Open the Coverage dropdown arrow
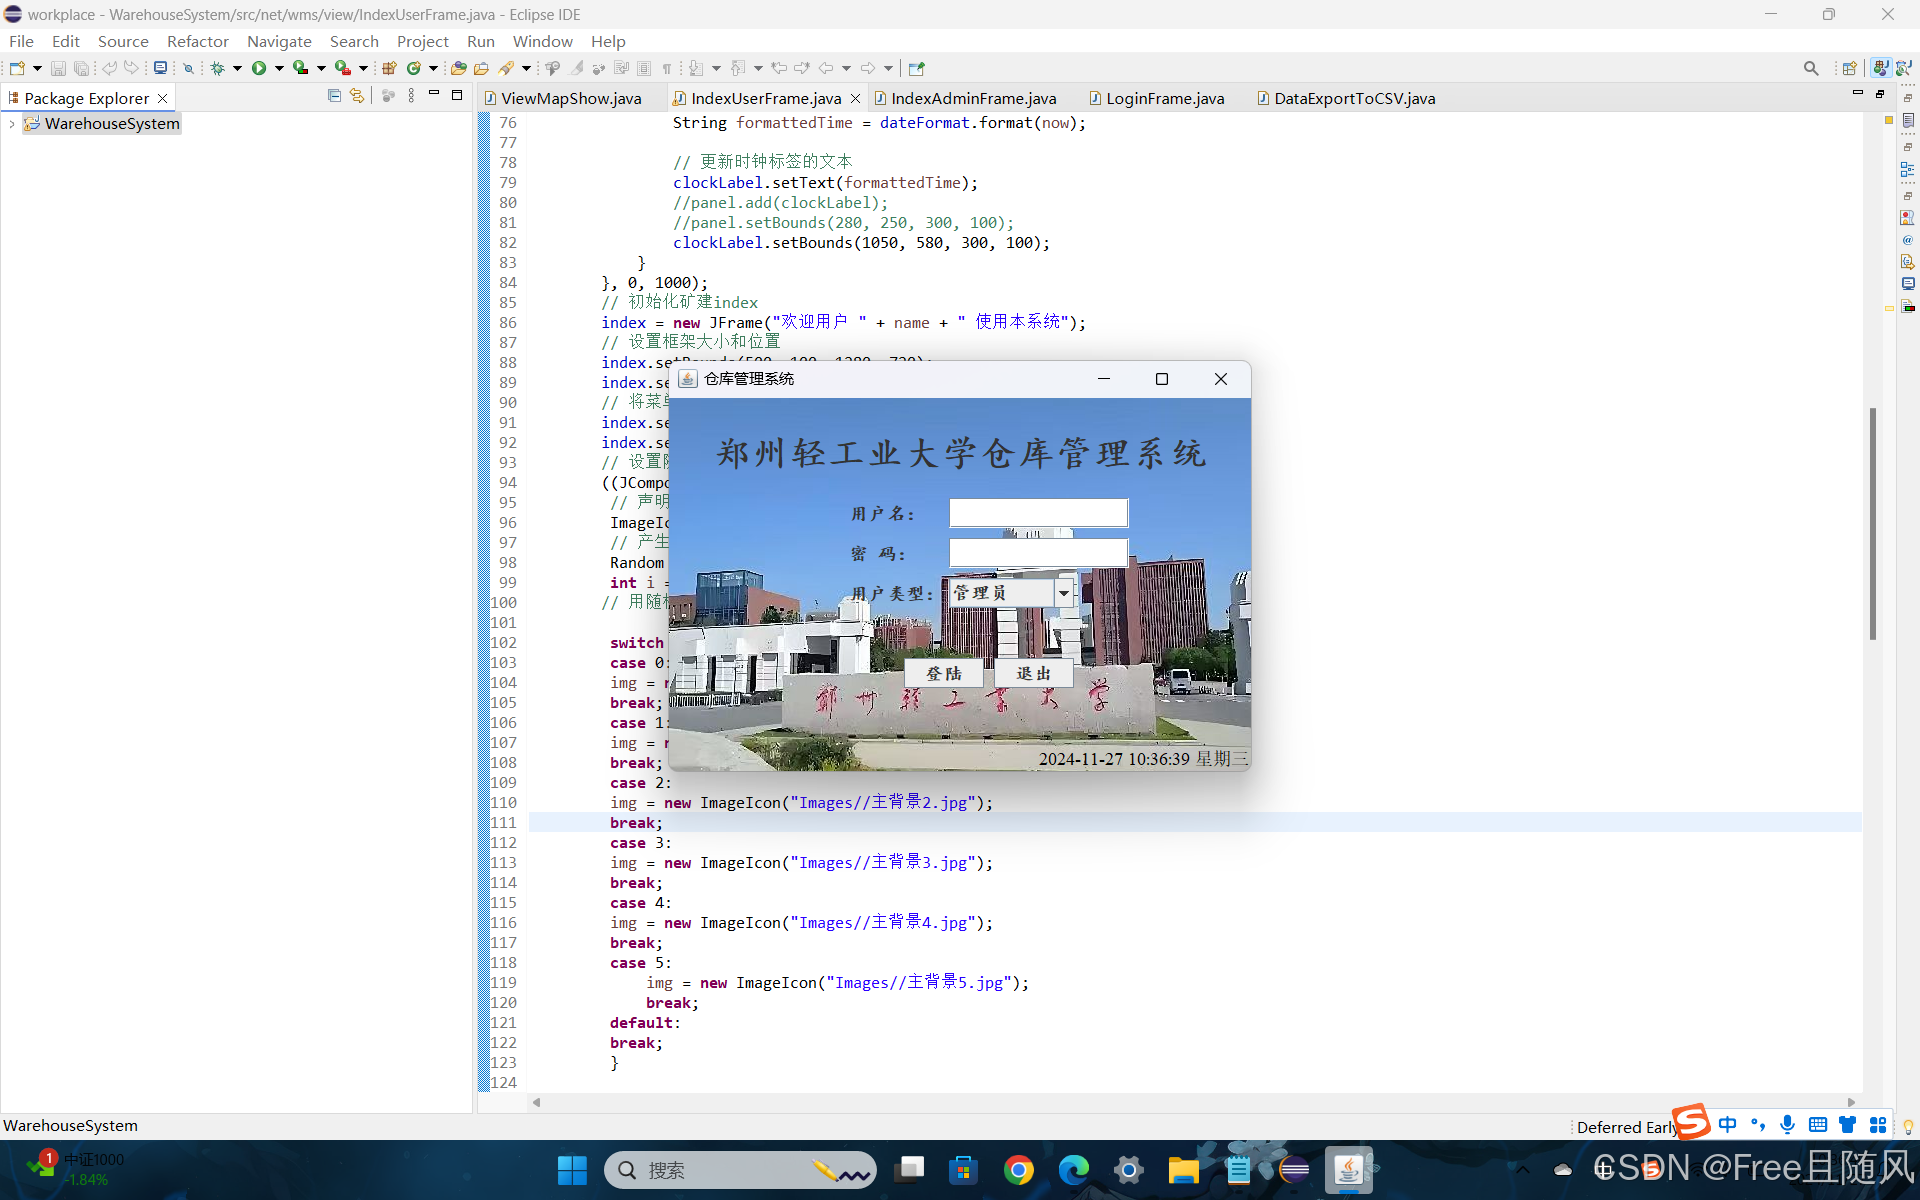This screenshot has height=1200, width=1920. click(x=321, y=68)
